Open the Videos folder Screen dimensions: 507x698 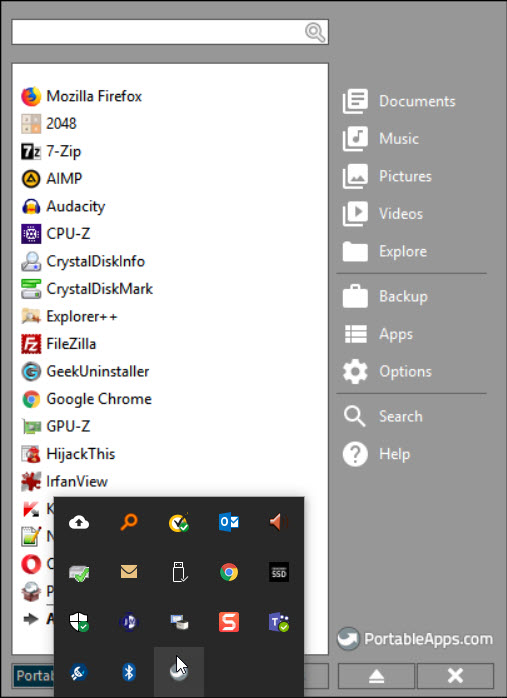click(x=383, y=214)
